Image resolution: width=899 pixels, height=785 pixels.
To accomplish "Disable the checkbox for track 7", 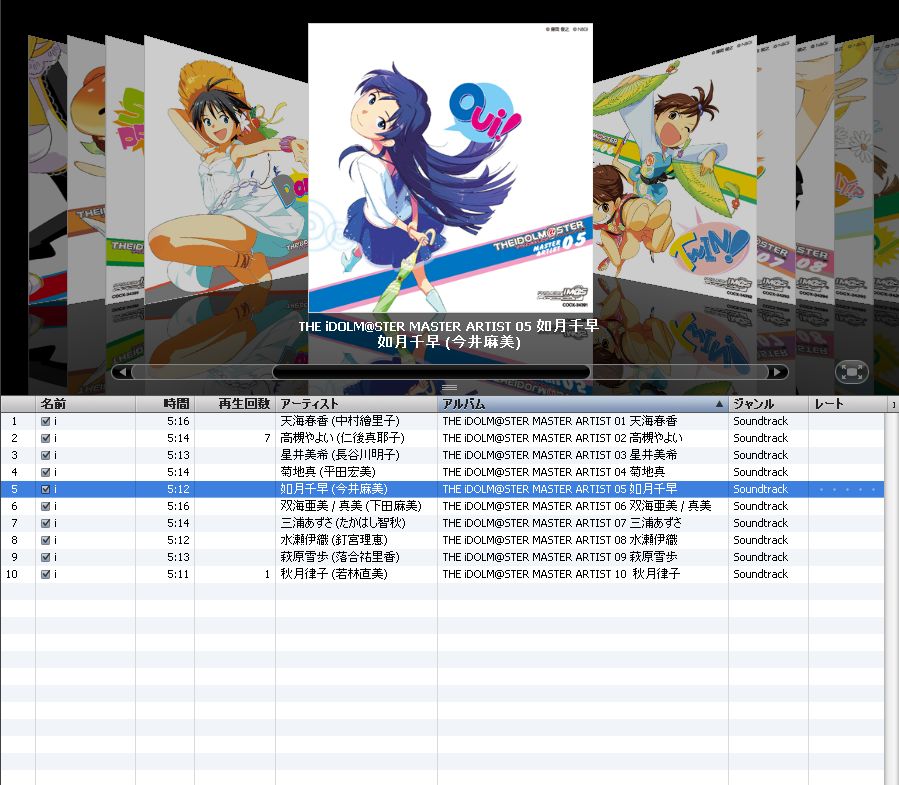I will tap(46, 523).
